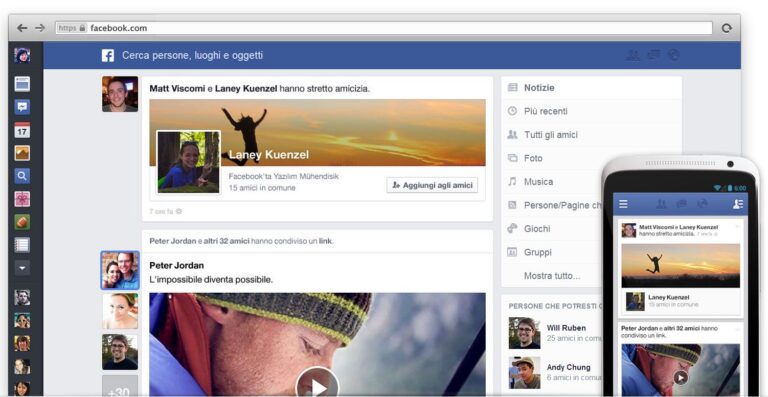This screenshot has height=397, width=768.
Task: Click the 'Aggiungi agli amici' button
Action: tap(432, 186)
